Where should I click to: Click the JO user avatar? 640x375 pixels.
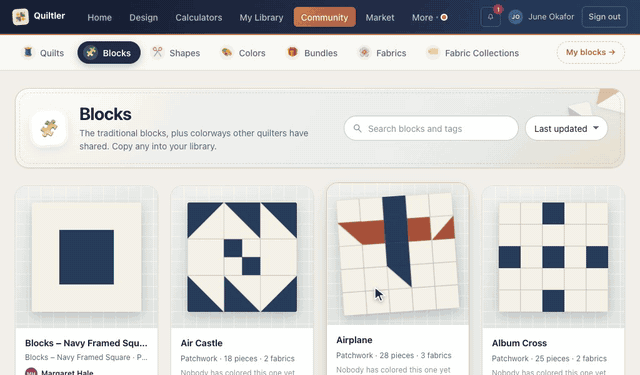pos(516,17)
